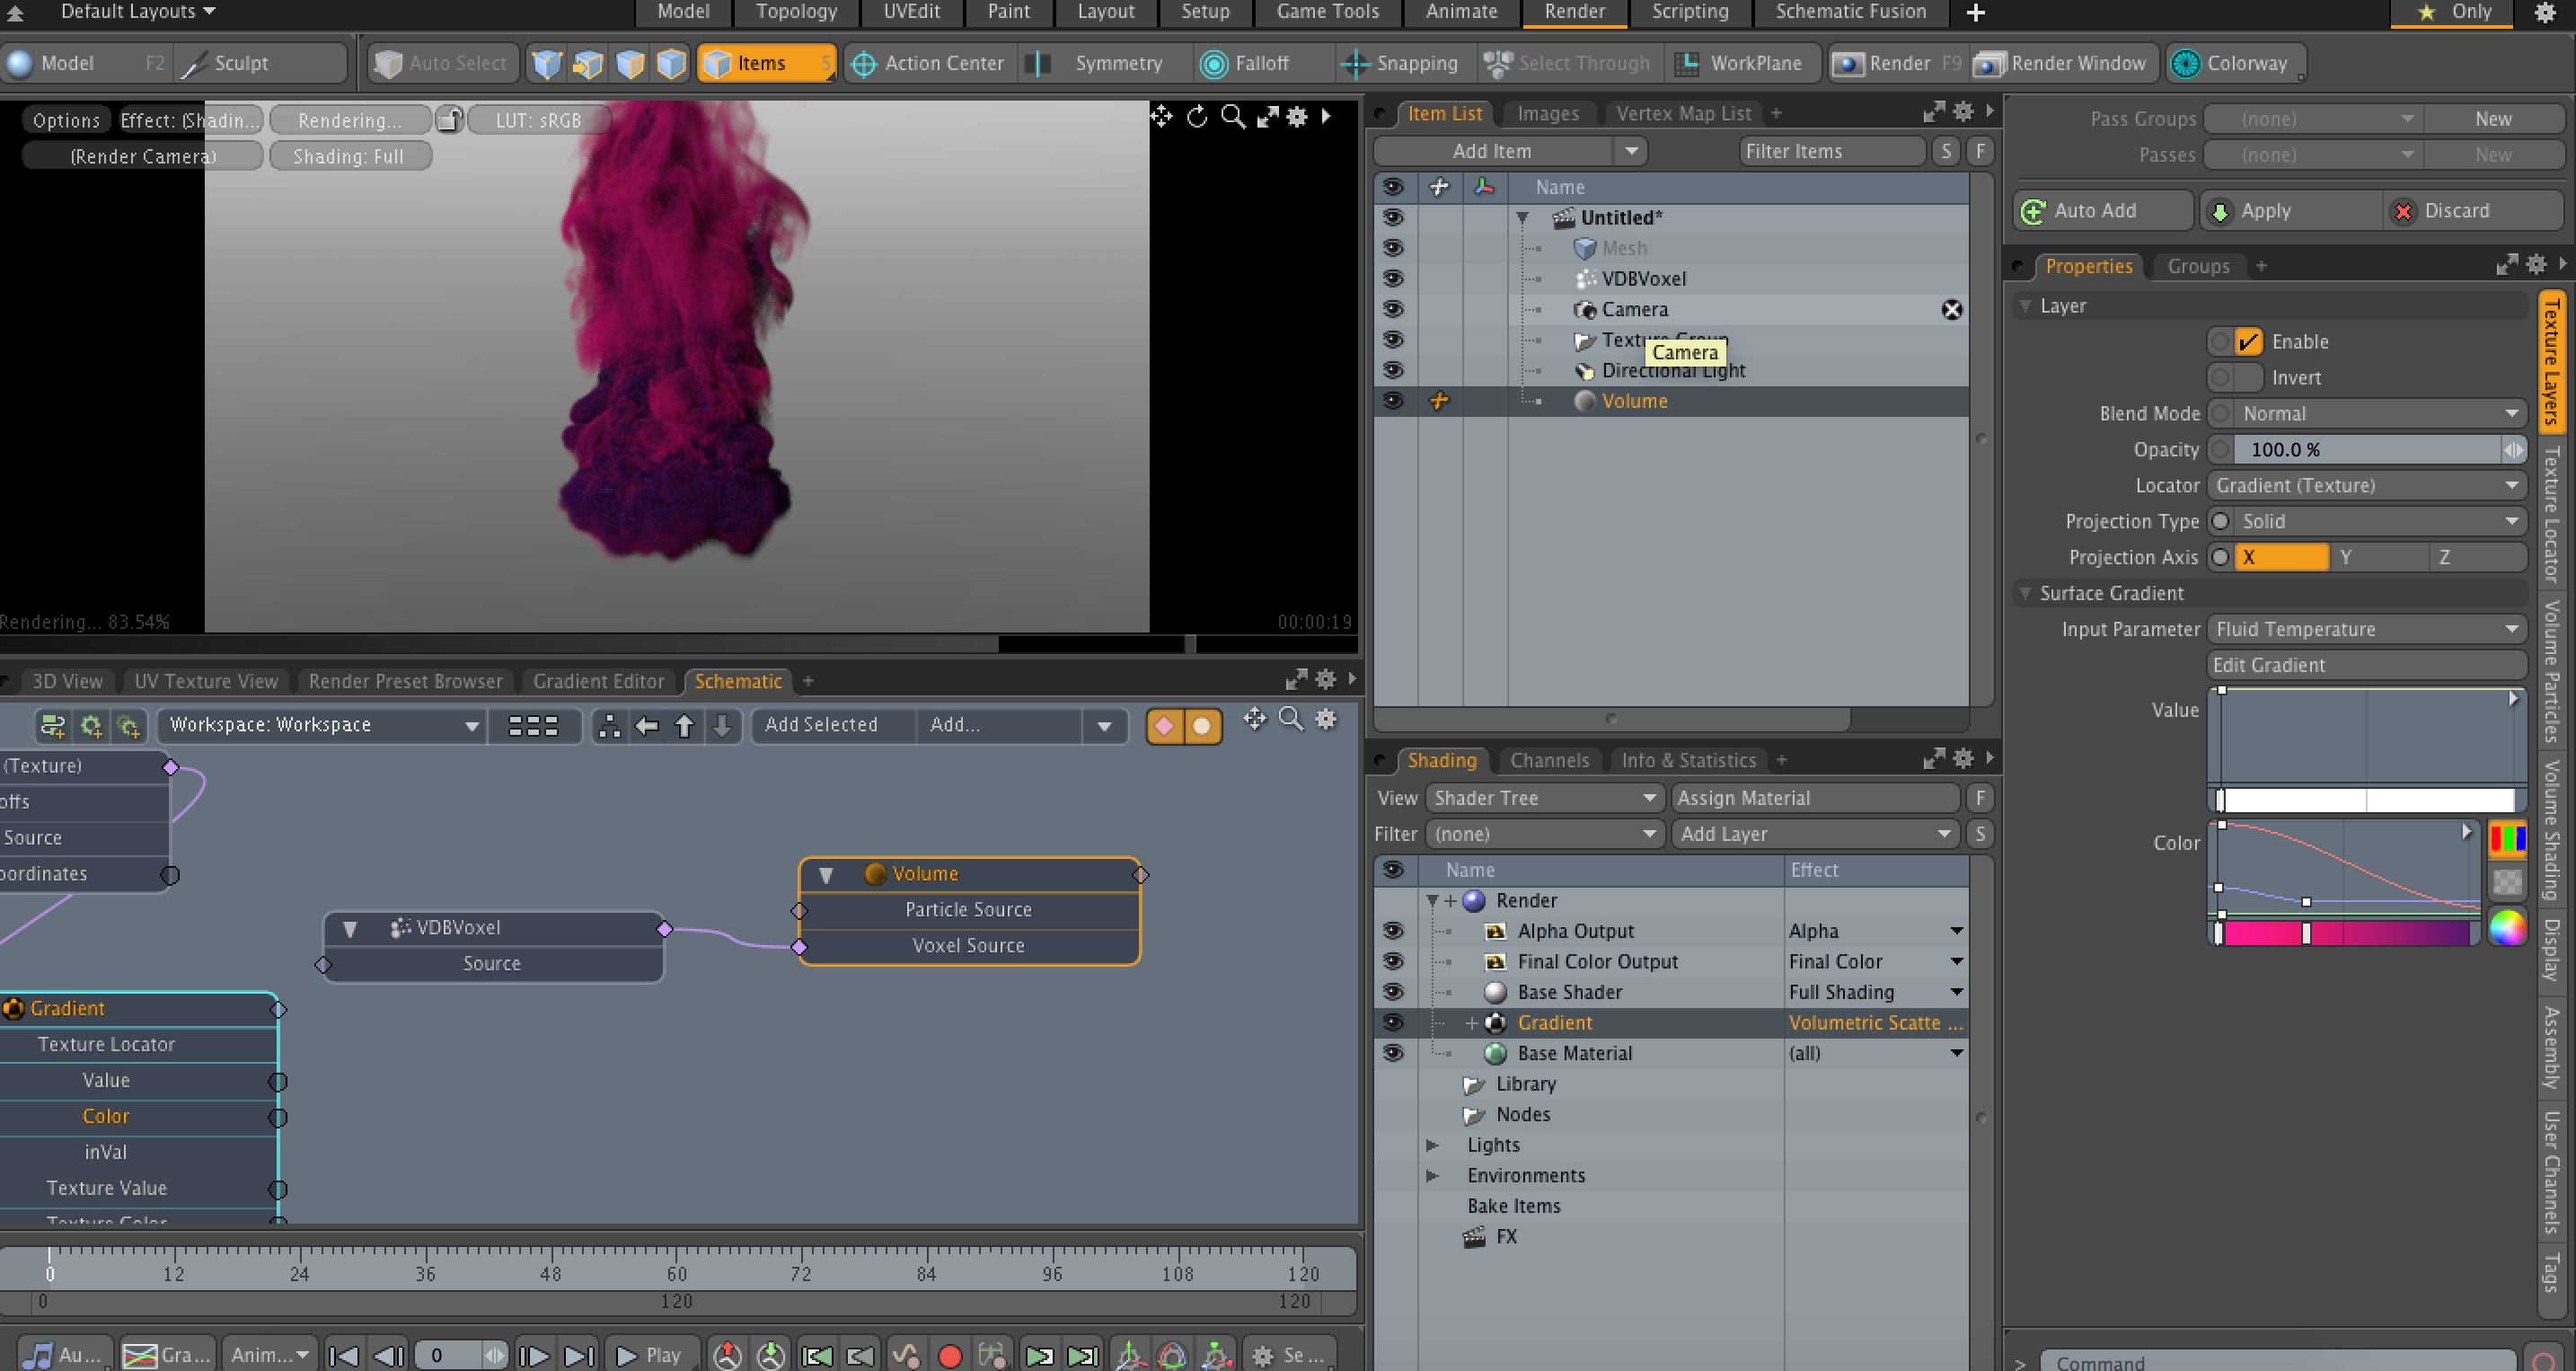
Task: Click the record keyframe red button
Action: pos(950,1355)
